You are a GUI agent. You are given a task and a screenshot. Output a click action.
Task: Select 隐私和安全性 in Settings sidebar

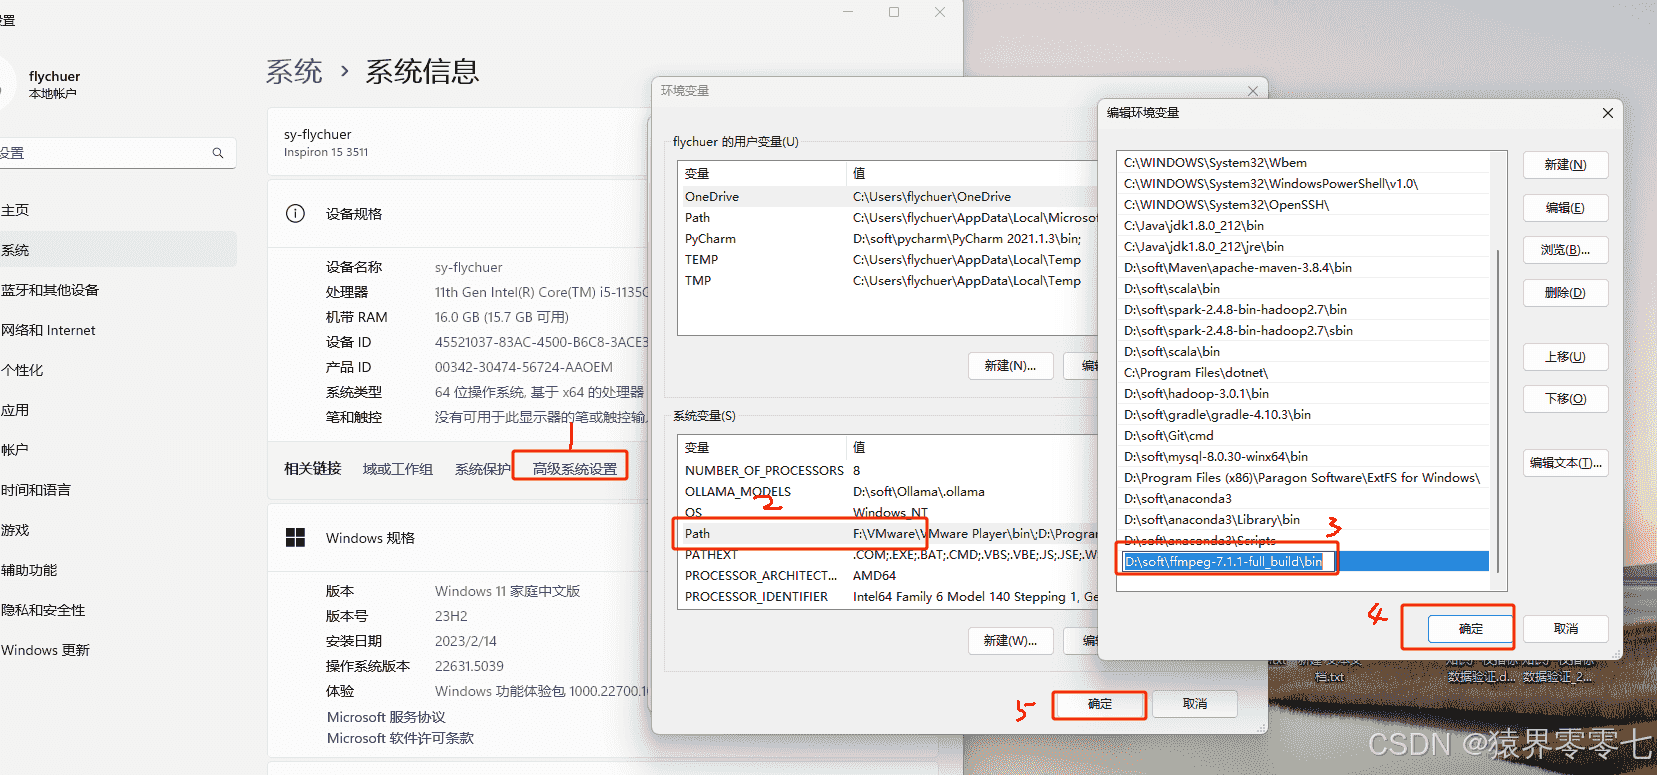(x=118, y=610)
